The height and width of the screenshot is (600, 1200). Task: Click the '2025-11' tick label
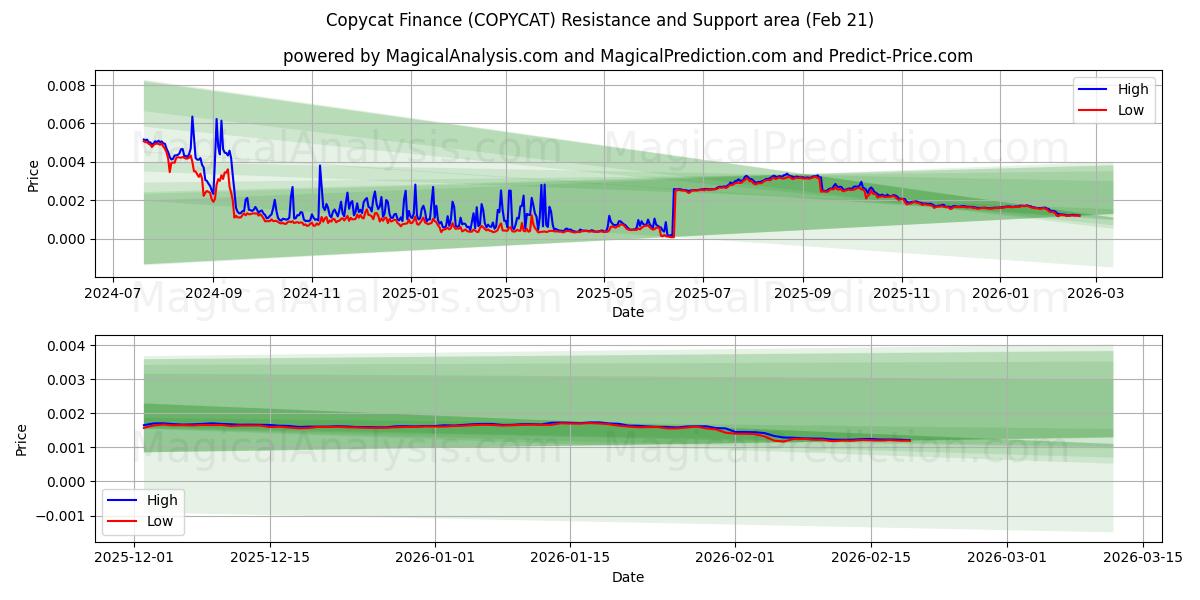(x=903, y=294)
